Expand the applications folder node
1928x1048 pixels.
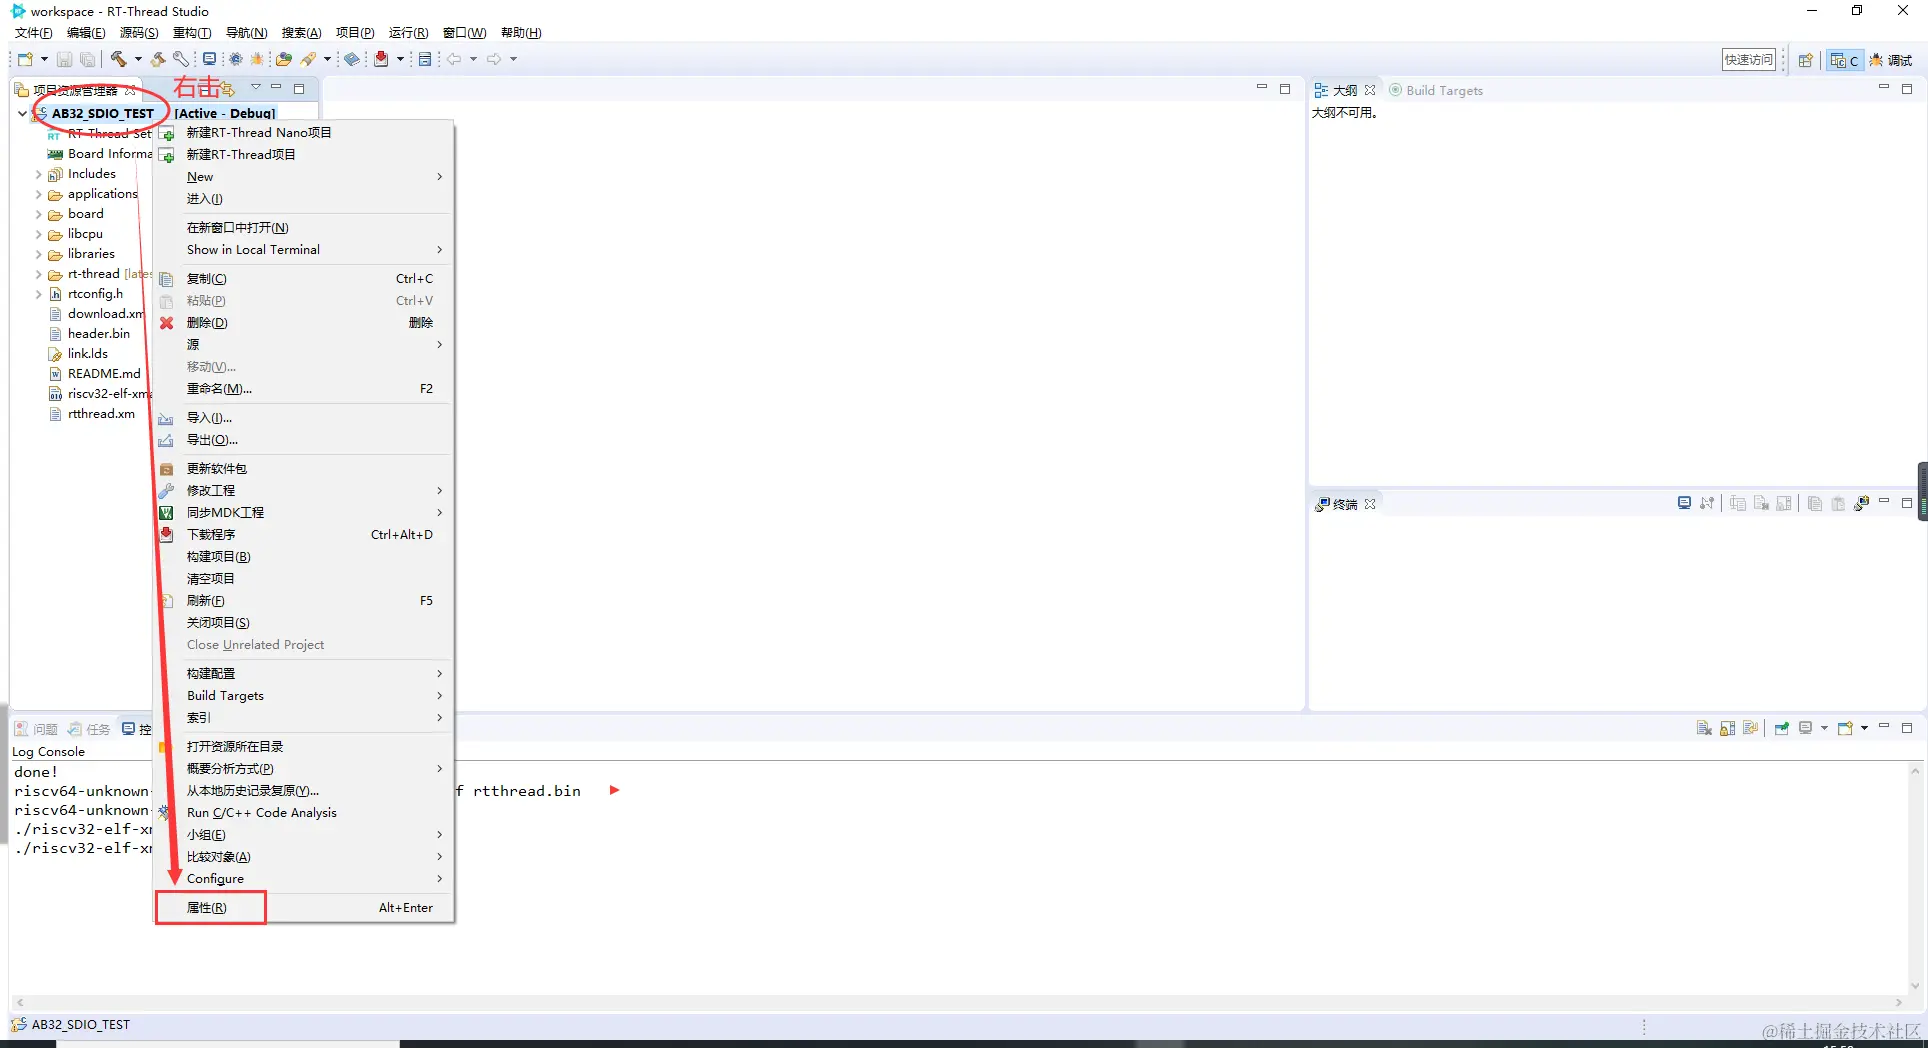click(x=38, y=194)
